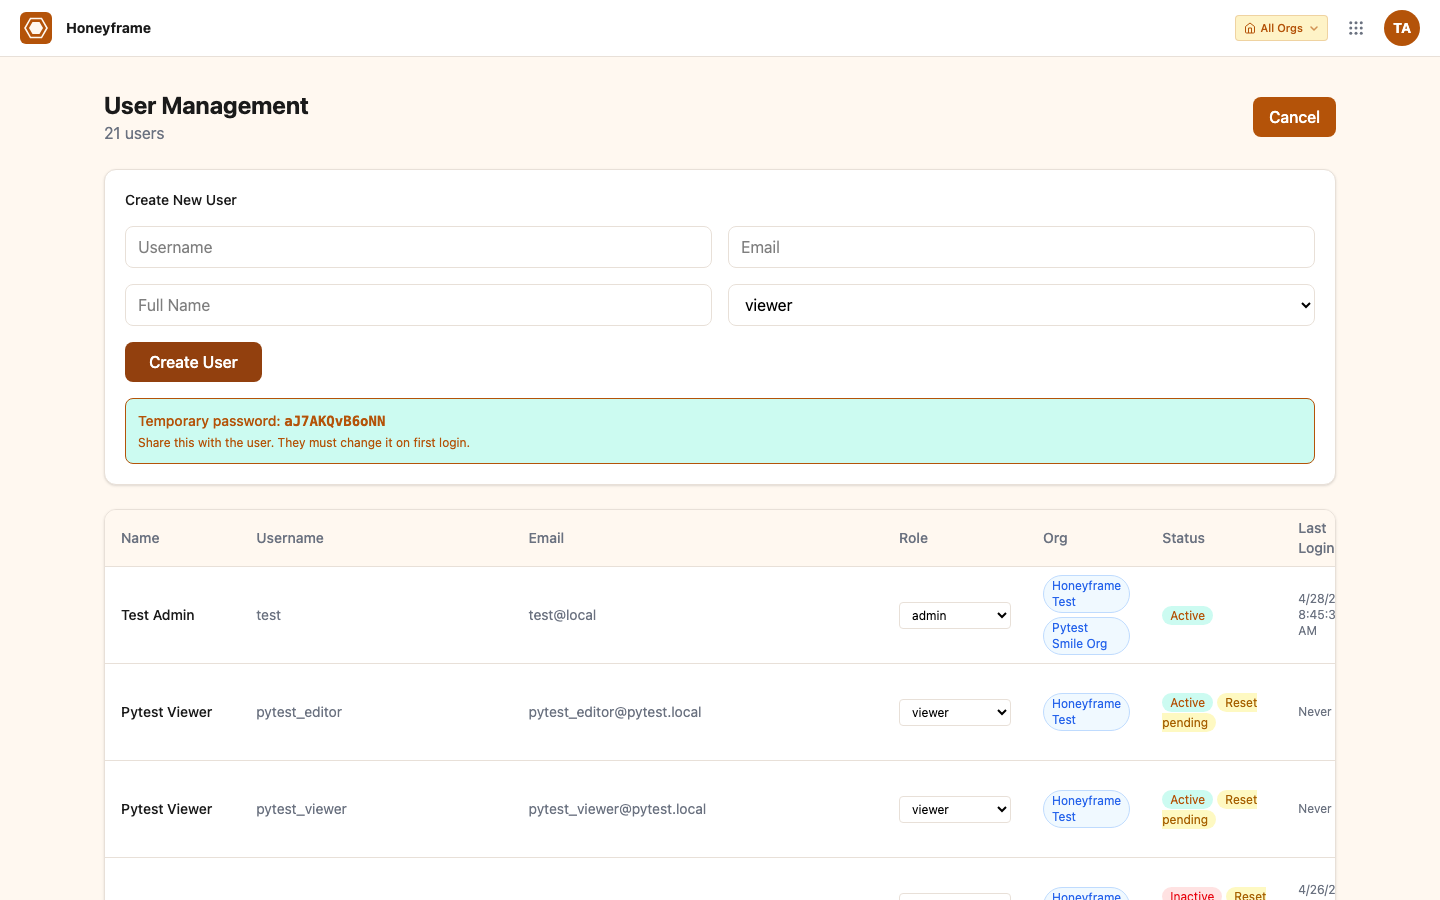This screenshot has width=1440, height=900.
Task: Click the User Management heading
Action: point(206,106)
